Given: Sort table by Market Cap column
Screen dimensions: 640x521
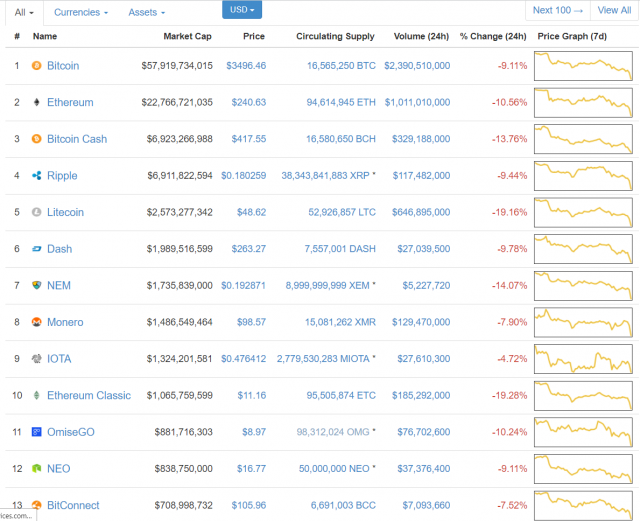Looking at the screenshot, I should click(188, 36).
